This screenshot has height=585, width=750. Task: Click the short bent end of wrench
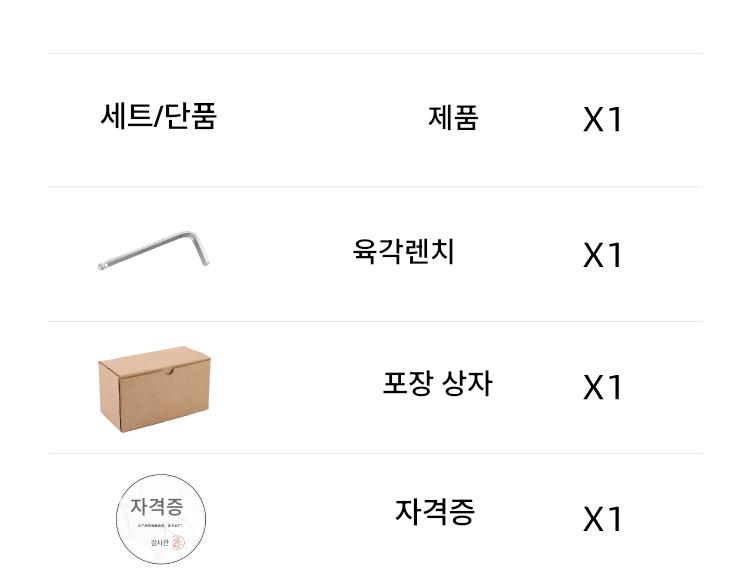pyautogui.click(x=201, y=250)
